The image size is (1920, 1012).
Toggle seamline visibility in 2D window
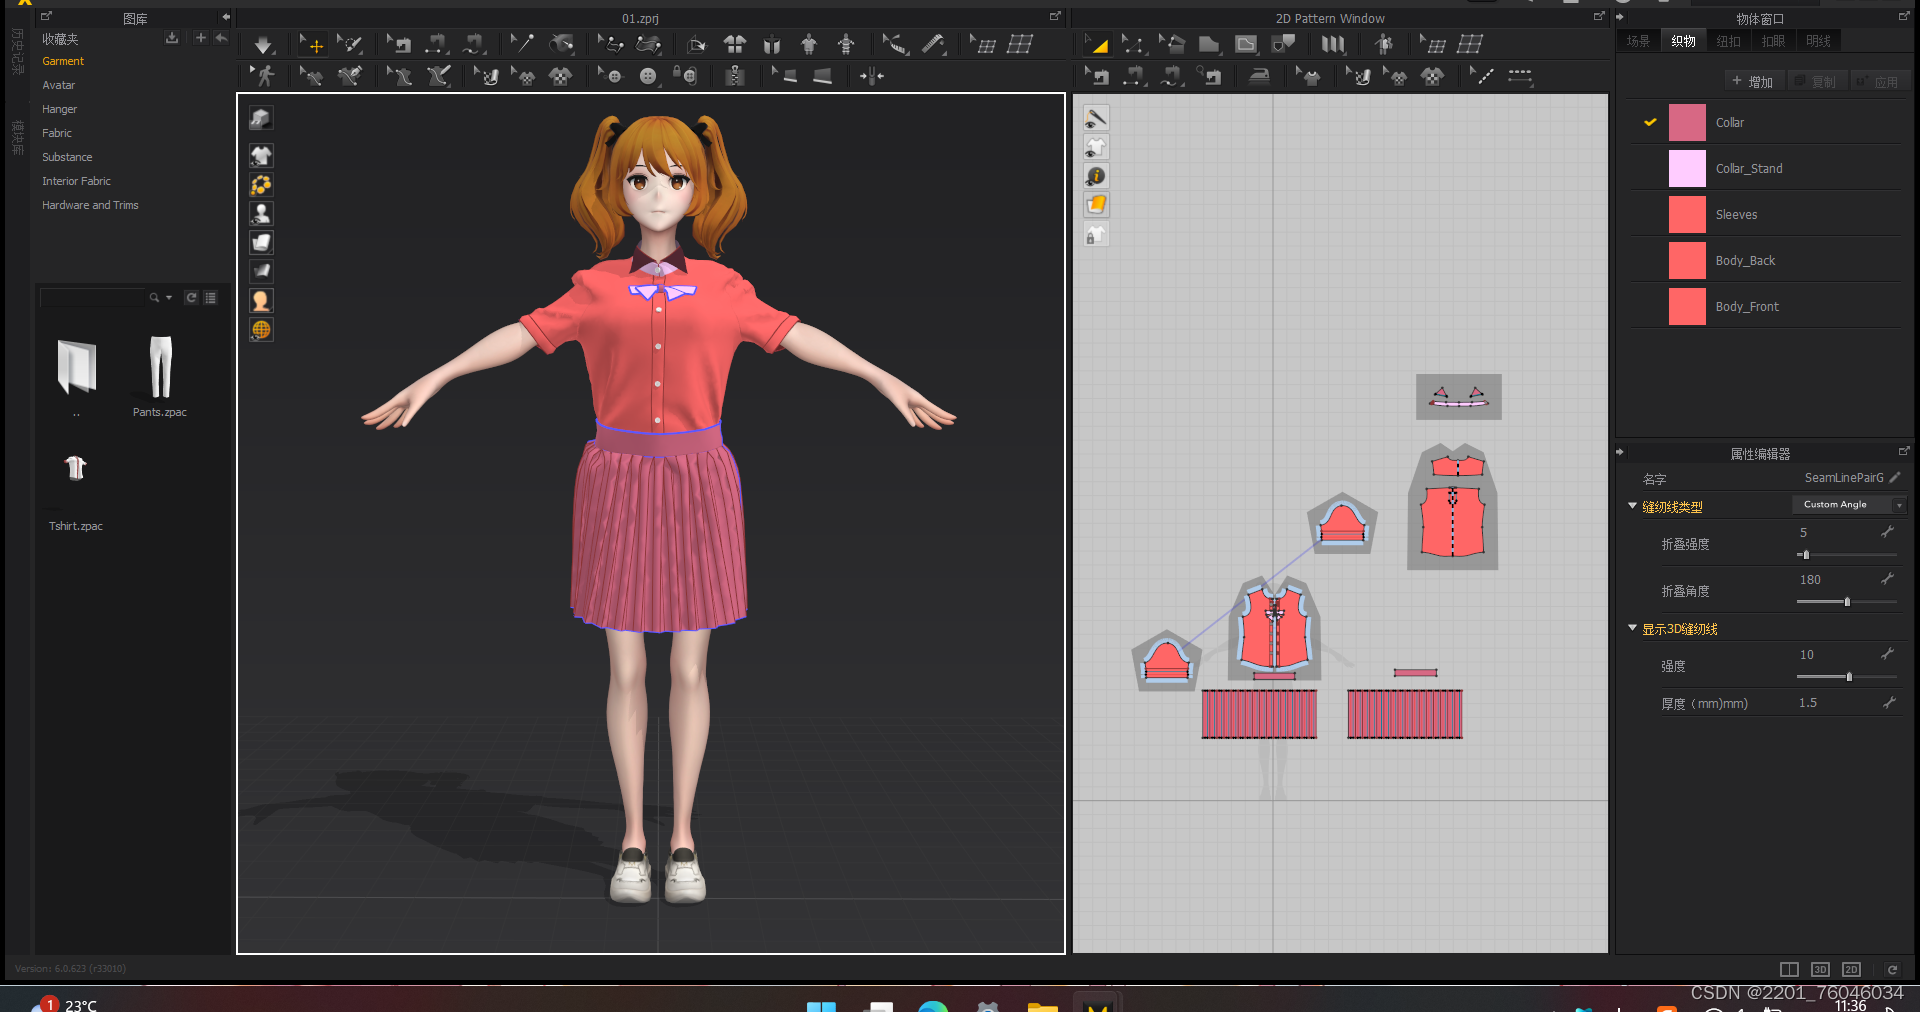[x=1096, y=118]
